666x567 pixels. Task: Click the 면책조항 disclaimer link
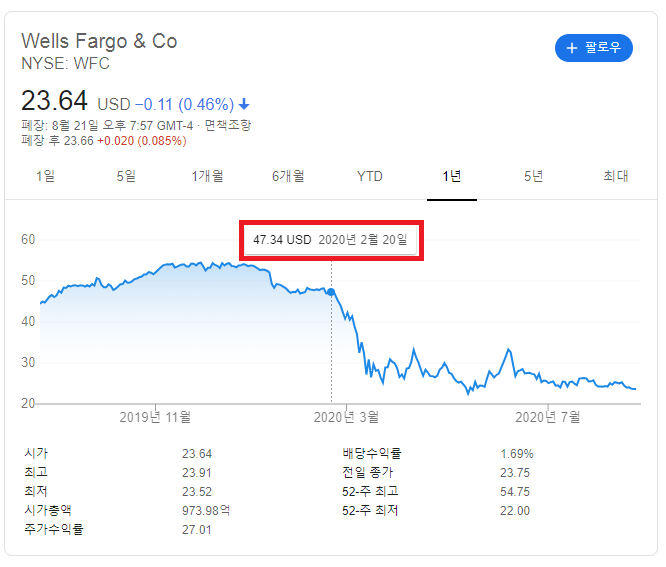pyautogui.click(x=228, y=125)
